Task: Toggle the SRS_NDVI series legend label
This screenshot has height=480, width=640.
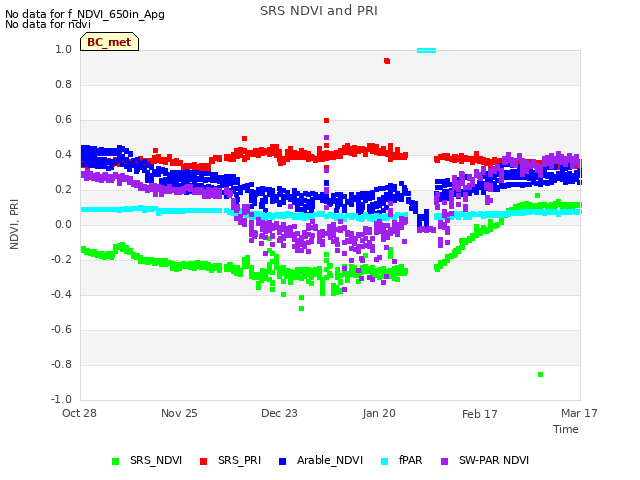Action: (x=156, y=460)
